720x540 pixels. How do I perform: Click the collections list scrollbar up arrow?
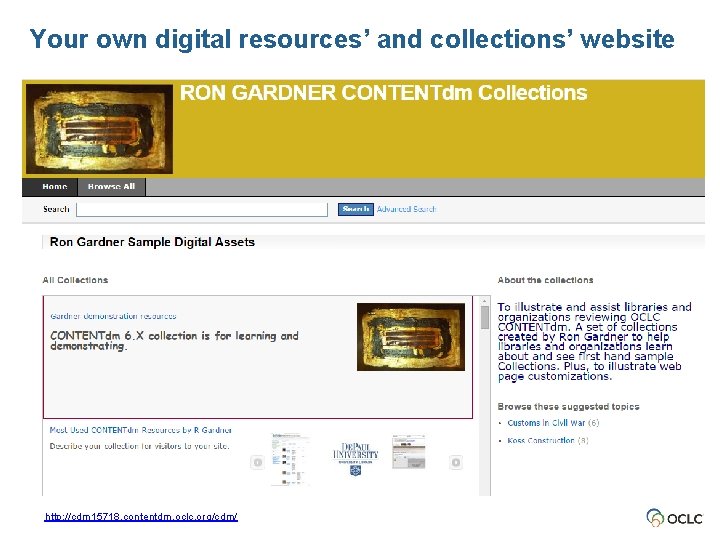(484, 301)
